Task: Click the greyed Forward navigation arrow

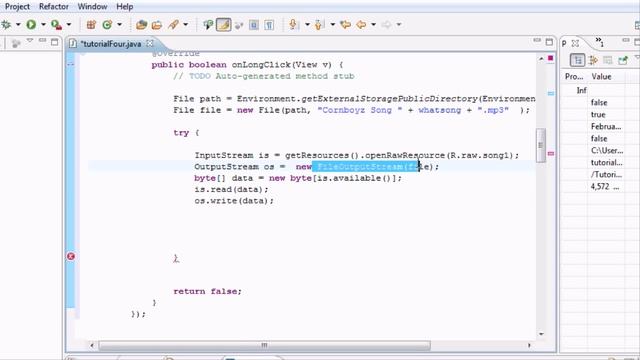Action: point(386,25)
